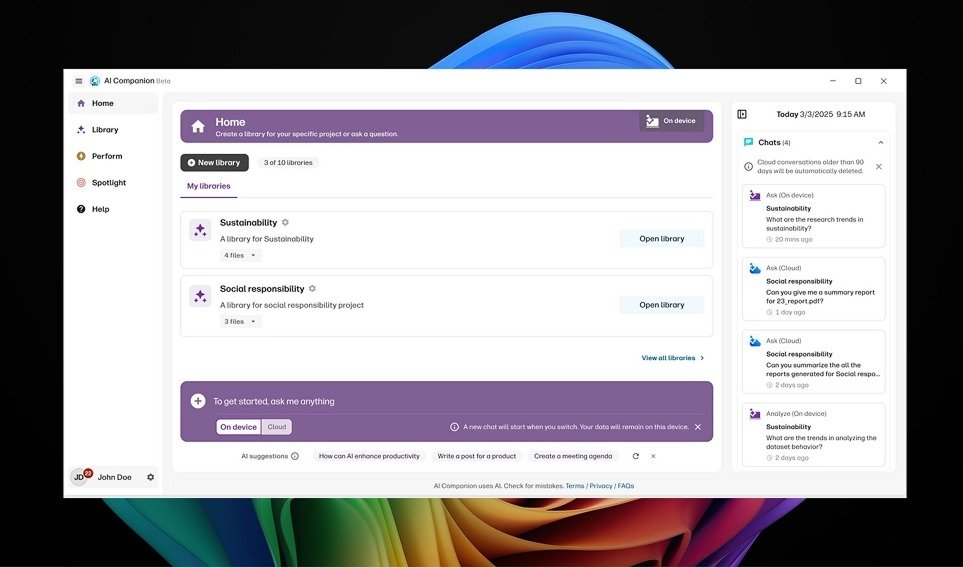Open Social responsibility library settings gear
The image size is (963, 568).
(312, 289)
